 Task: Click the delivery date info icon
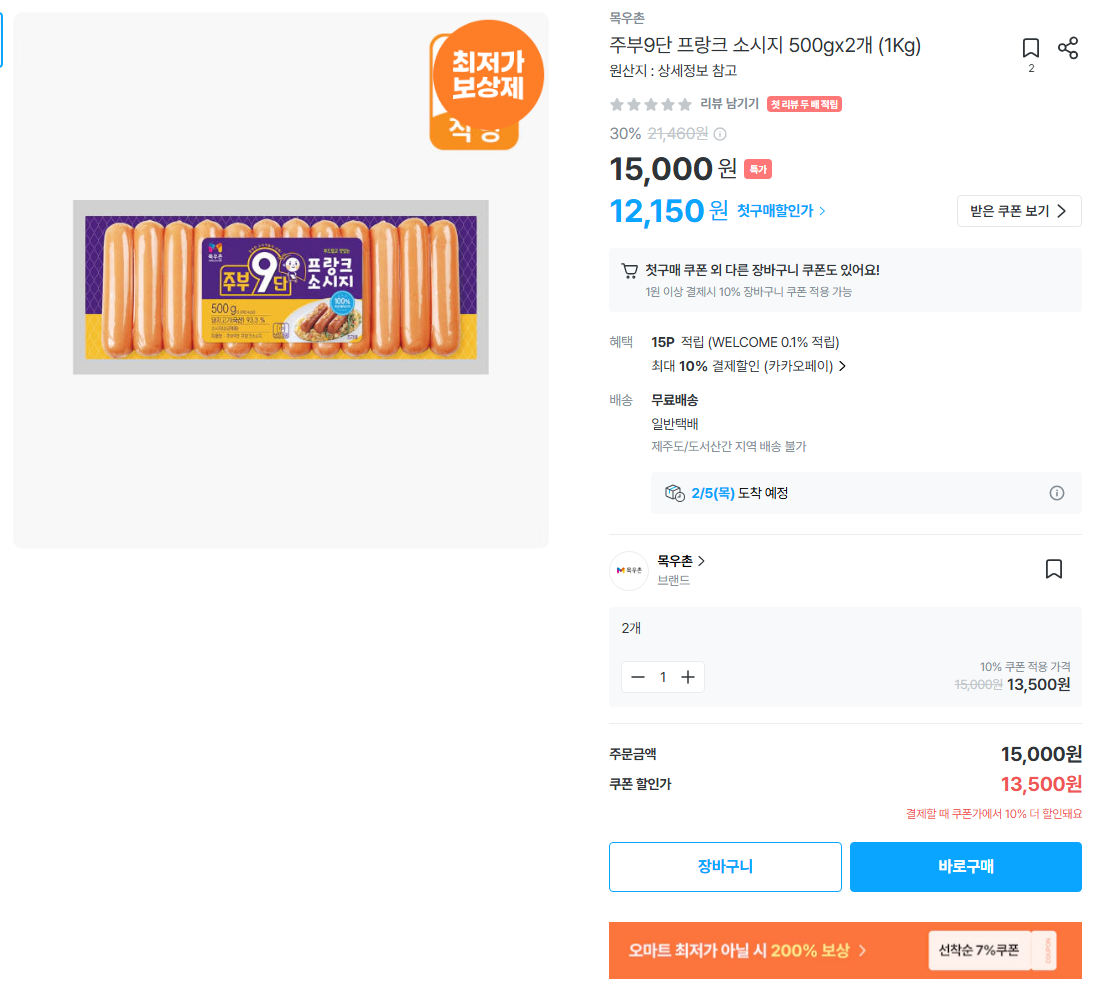[1056, 493]
